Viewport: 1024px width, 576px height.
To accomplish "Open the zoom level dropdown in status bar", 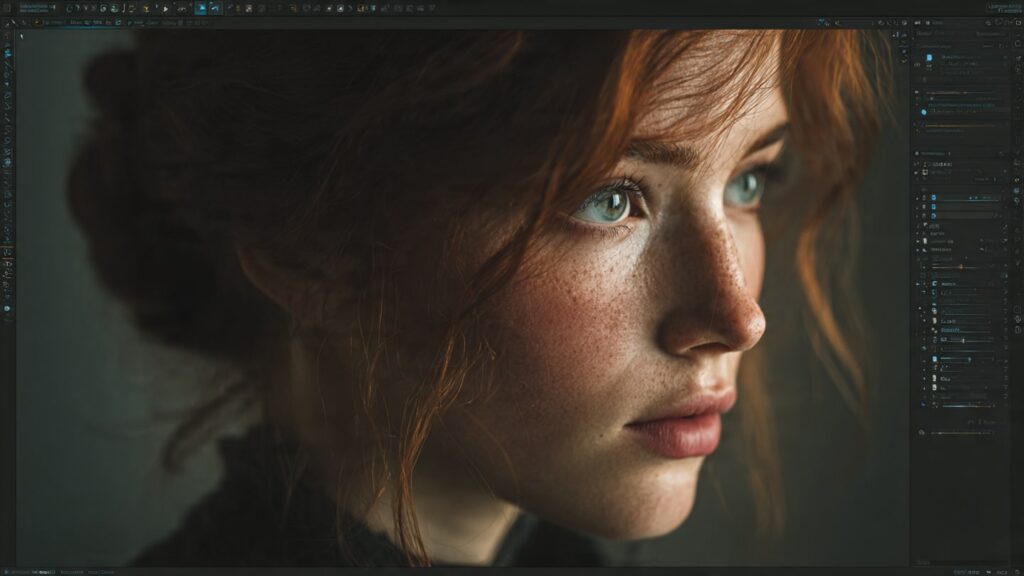I will (962, 571).
